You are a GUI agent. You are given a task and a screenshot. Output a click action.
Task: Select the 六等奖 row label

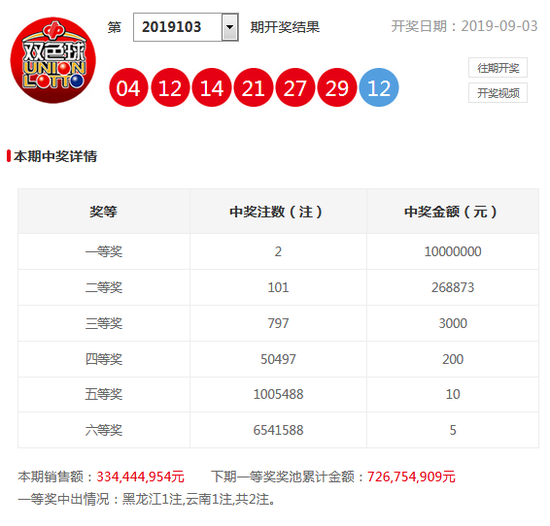pos(104,430)
